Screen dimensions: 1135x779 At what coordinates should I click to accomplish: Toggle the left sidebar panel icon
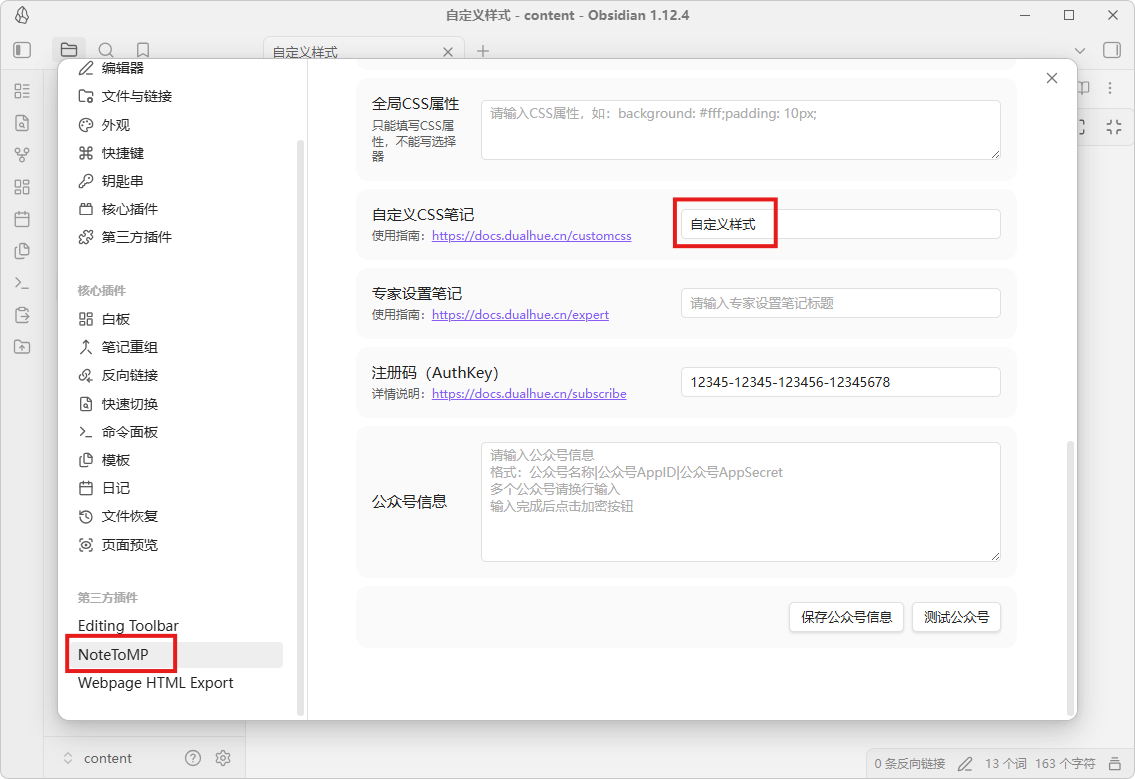[22, 50]
